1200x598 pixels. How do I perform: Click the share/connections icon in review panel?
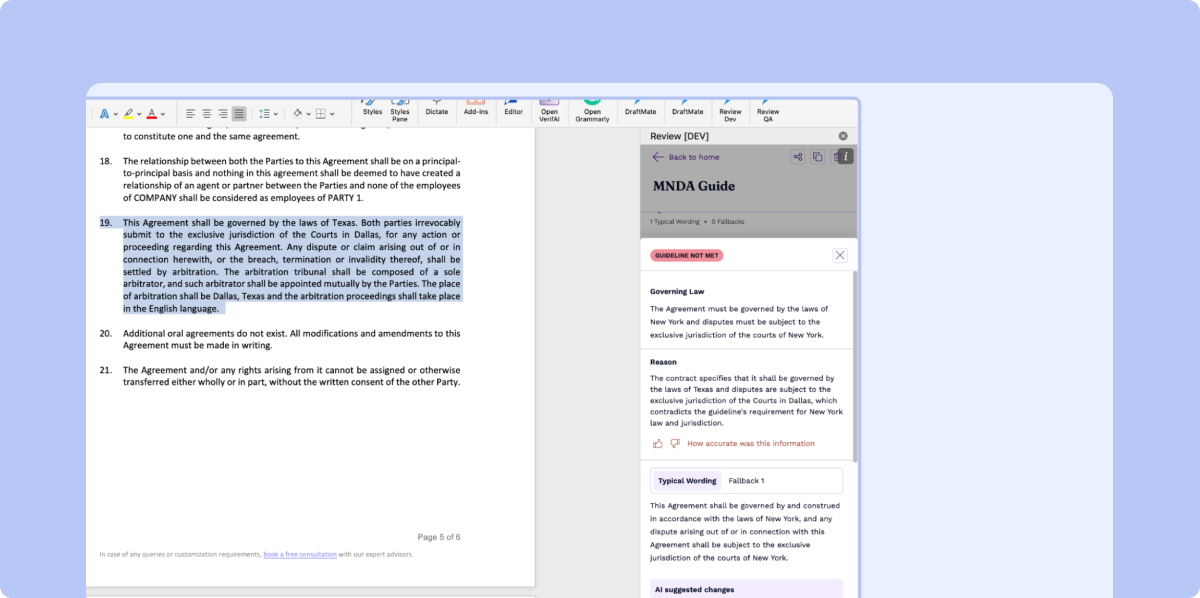click(x=797, y=157)
